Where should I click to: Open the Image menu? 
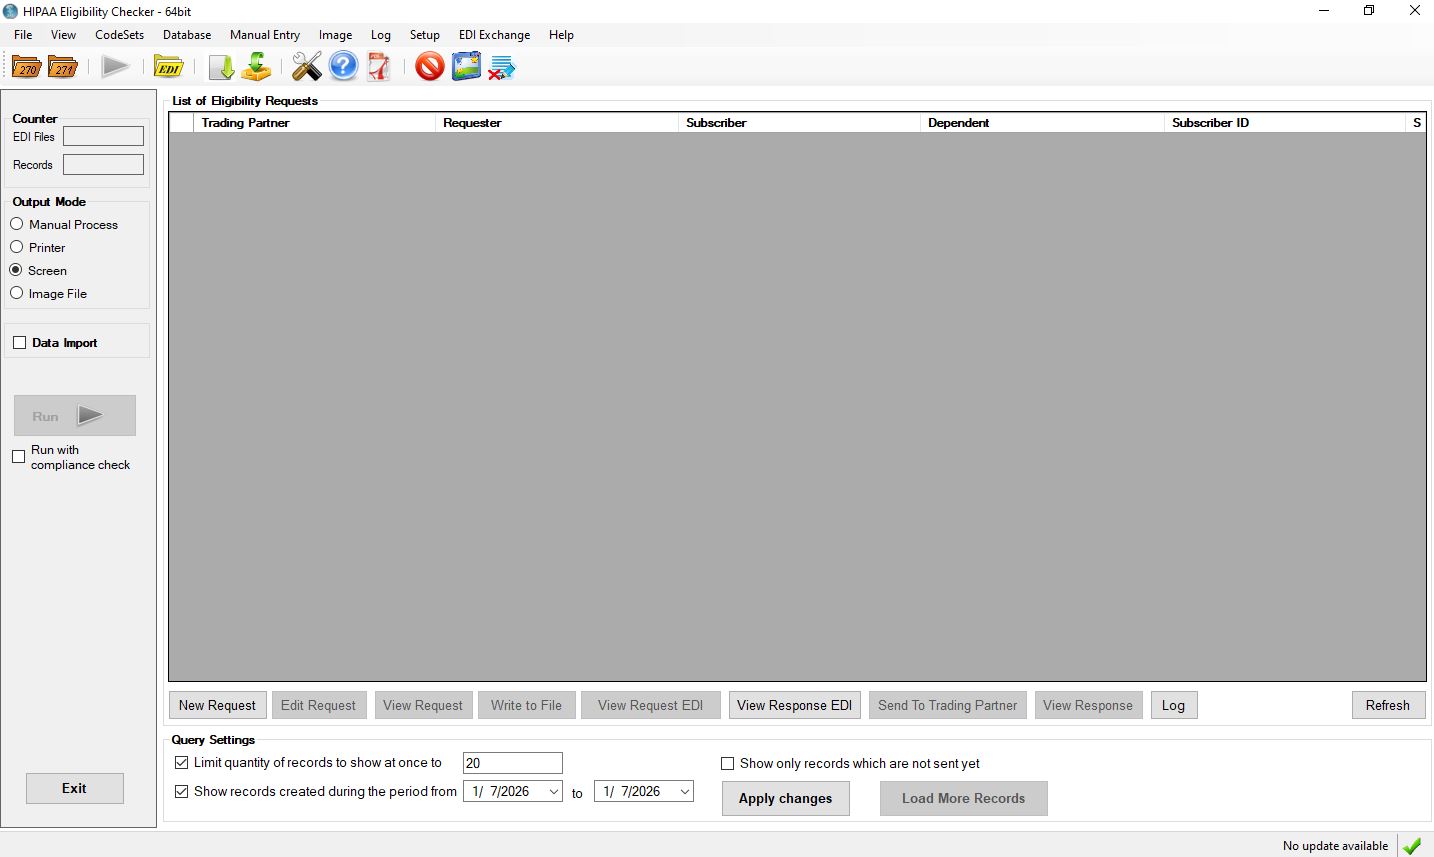335,35
